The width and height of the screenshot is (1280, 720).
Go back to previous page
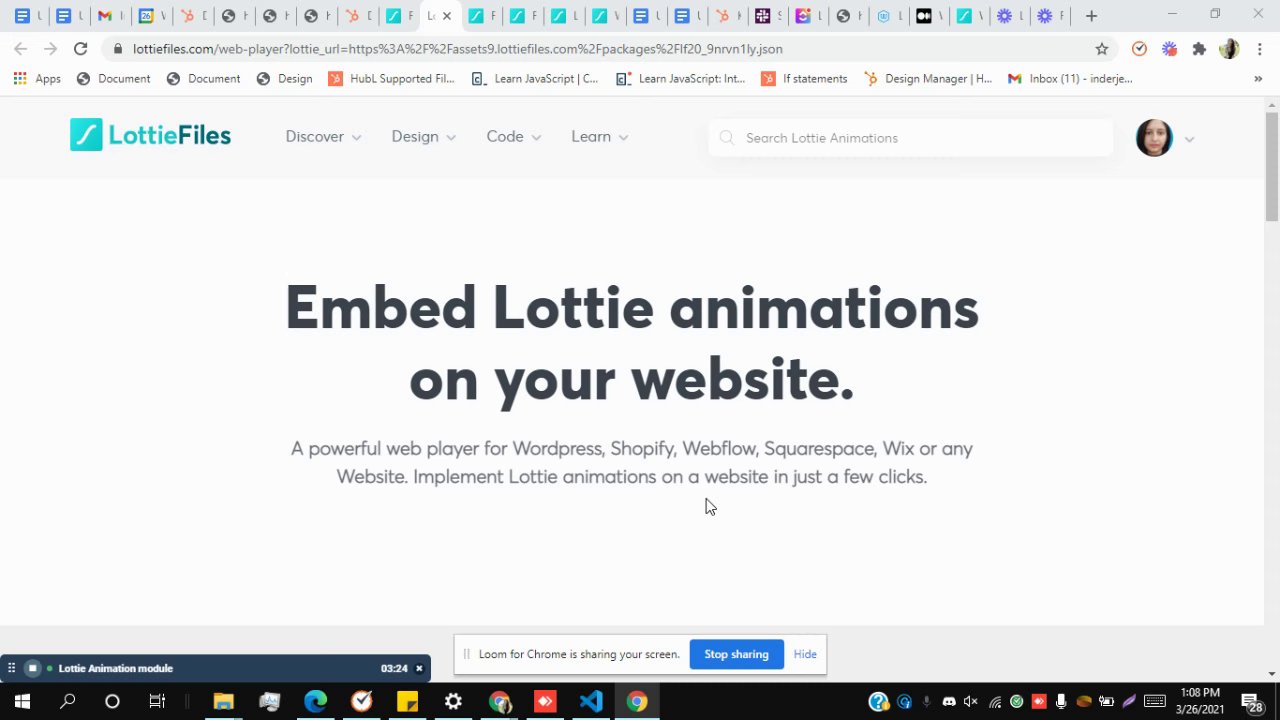click(x=20, y=48)
